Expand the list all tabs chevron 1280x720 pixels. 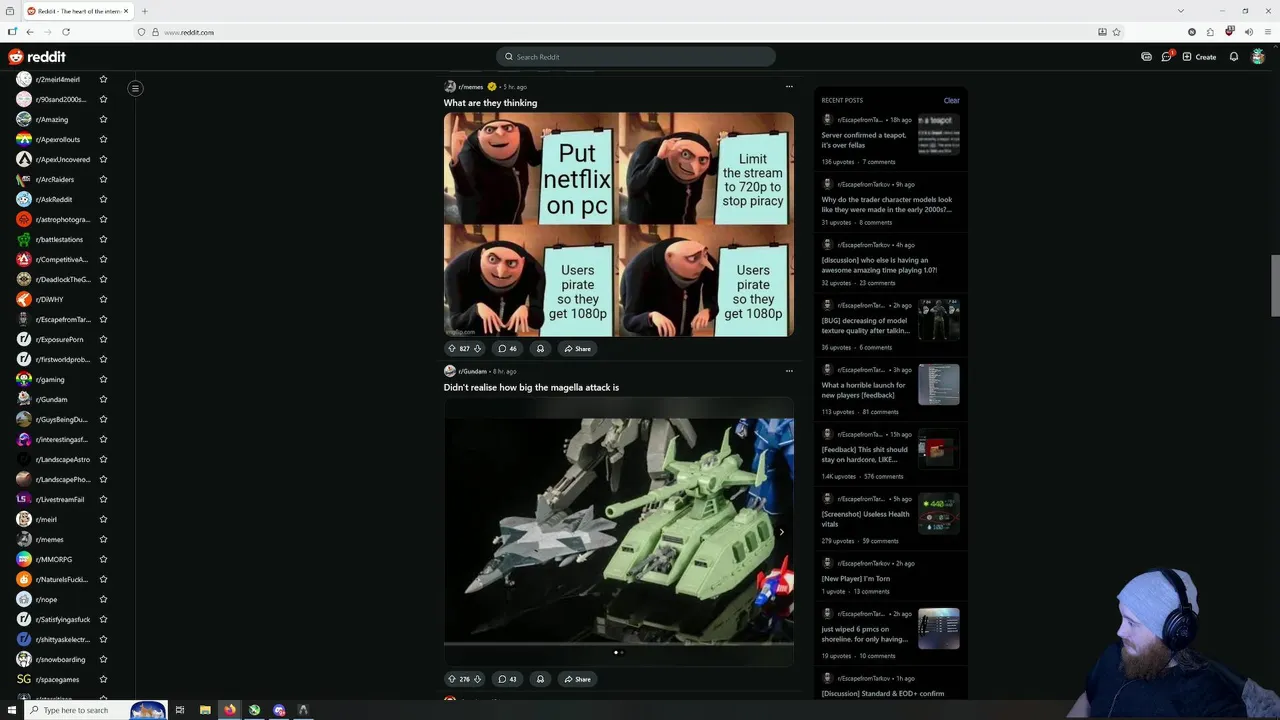point(1181,11)
